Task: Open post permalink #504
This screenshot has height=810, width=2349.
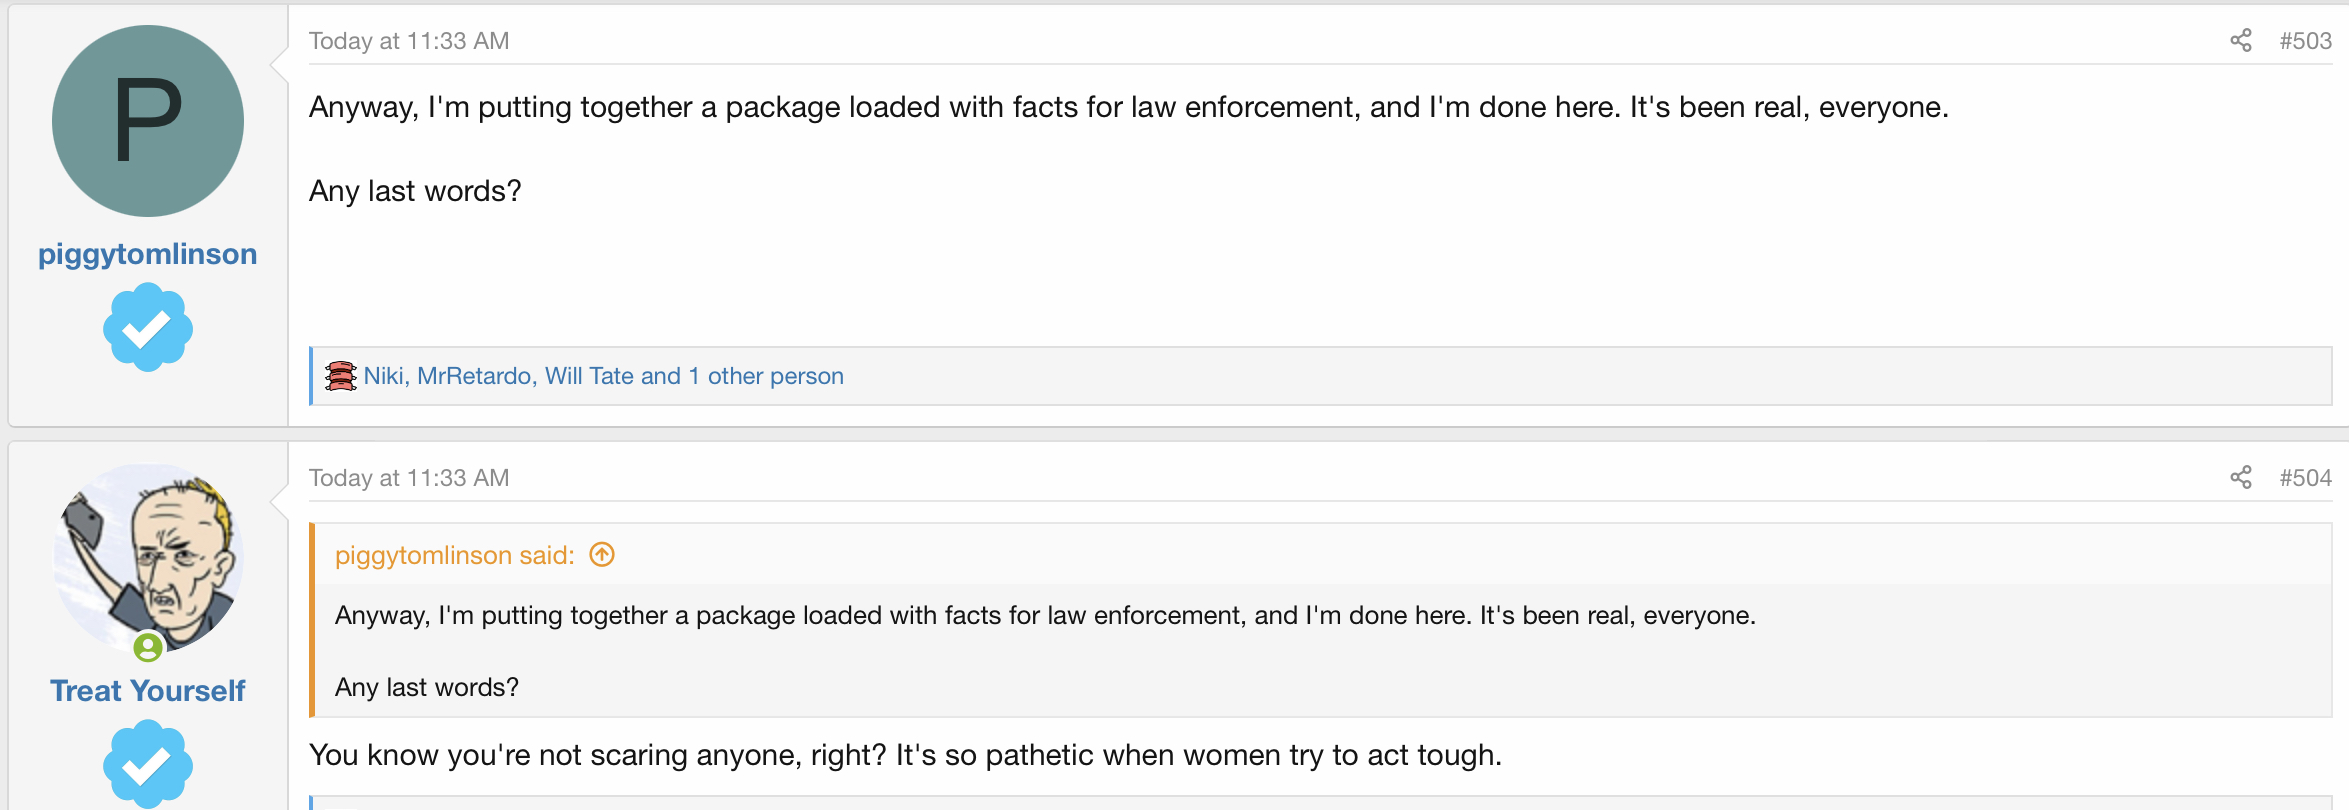Action: (2305, 478)
